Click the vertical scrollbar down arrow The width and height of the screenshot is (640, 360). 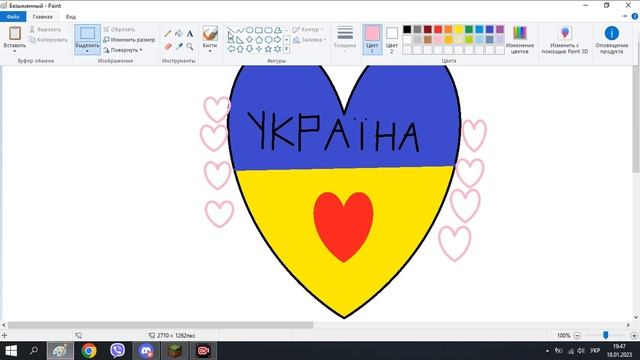[636, 317]
